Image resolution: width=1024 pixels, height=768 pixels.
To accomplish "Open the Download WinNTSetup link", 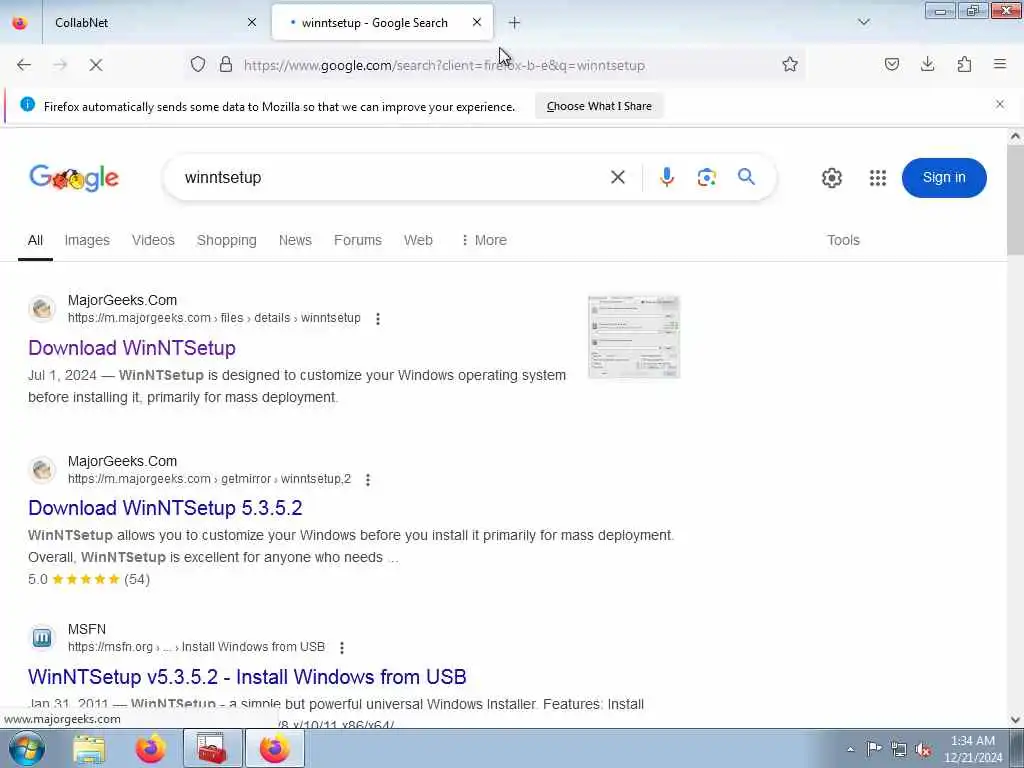I will [132, 347].
